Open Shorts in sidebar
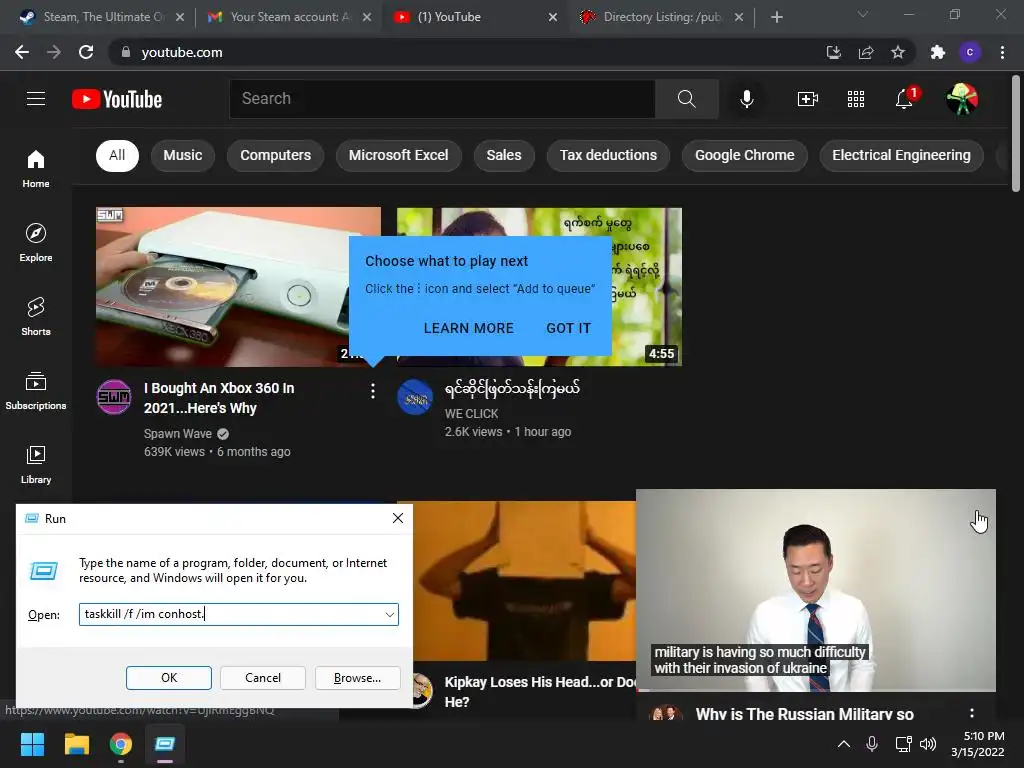 pos(36,316)
